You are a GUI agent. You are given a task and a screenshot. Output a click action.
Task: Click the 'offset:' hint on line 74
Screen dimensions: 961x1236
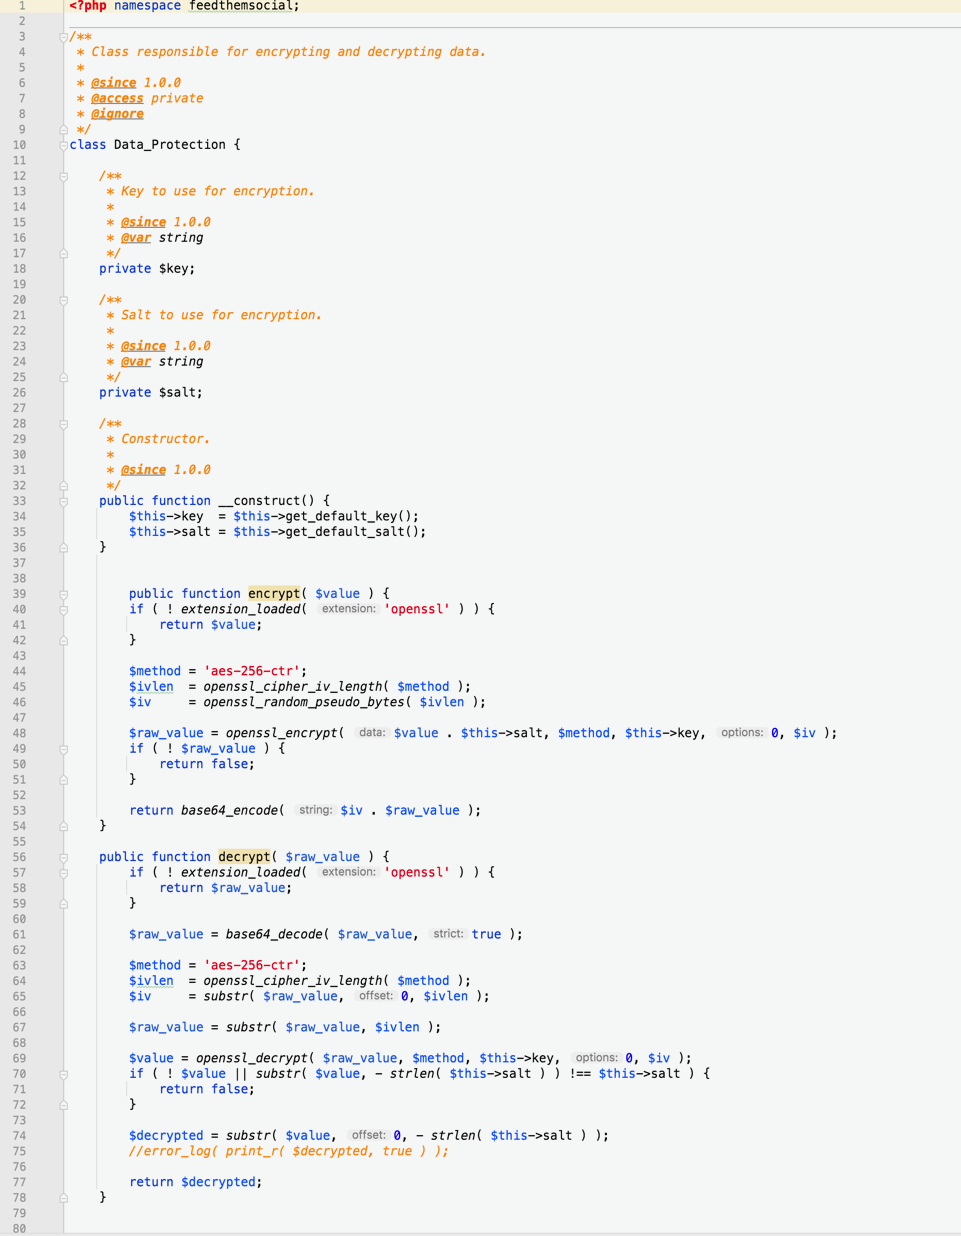click(368, 1136)
